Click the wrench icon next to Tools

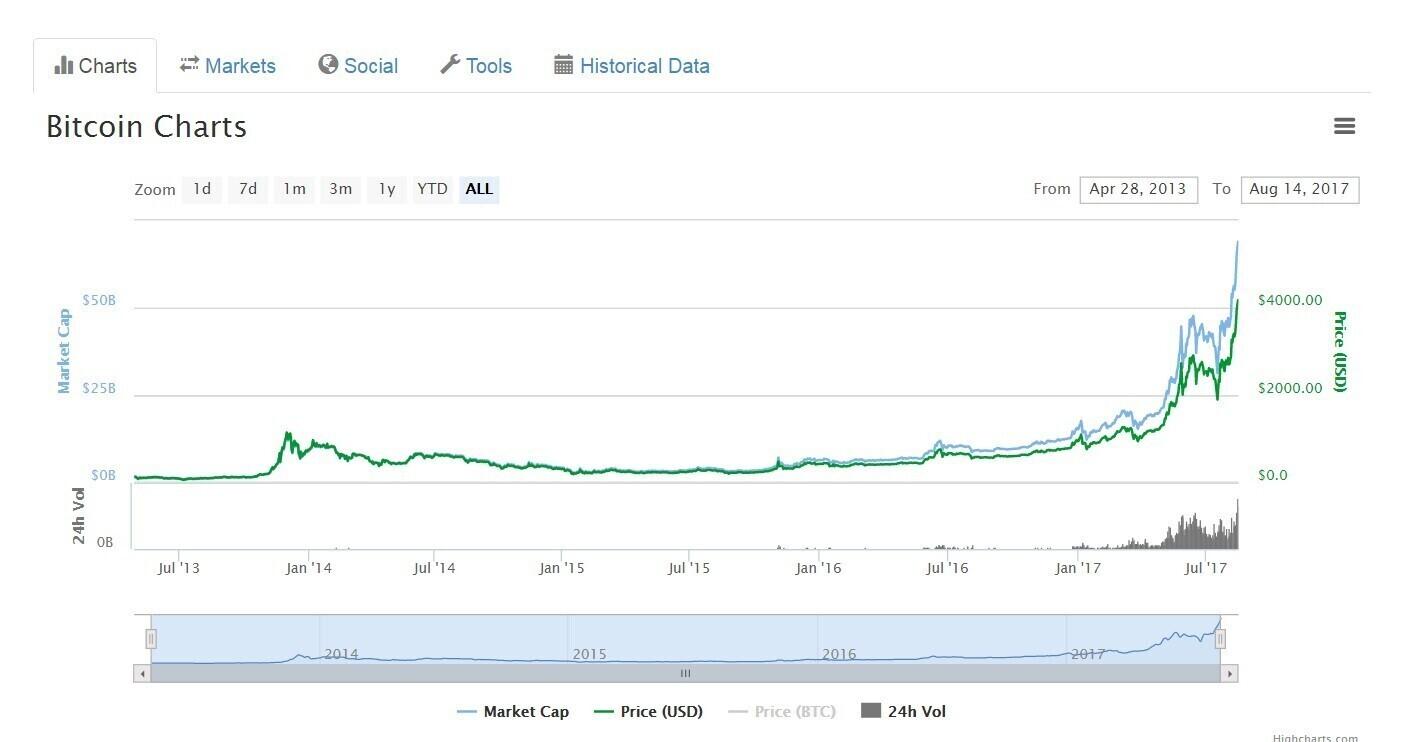(452, 64)
